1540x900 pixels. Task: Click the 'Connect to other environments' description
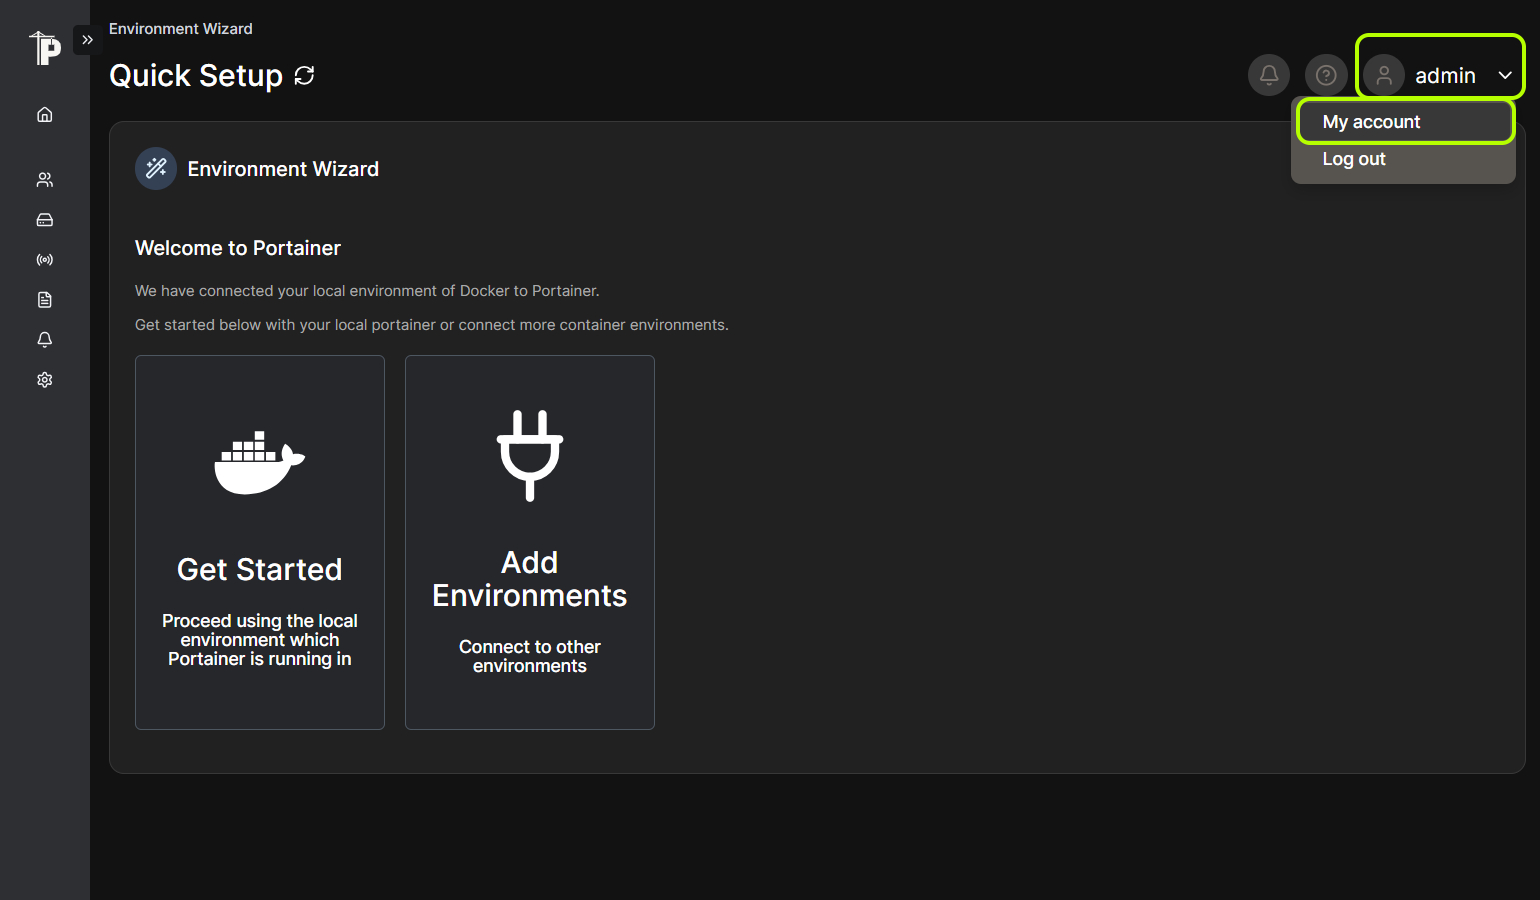click(530, 656)
